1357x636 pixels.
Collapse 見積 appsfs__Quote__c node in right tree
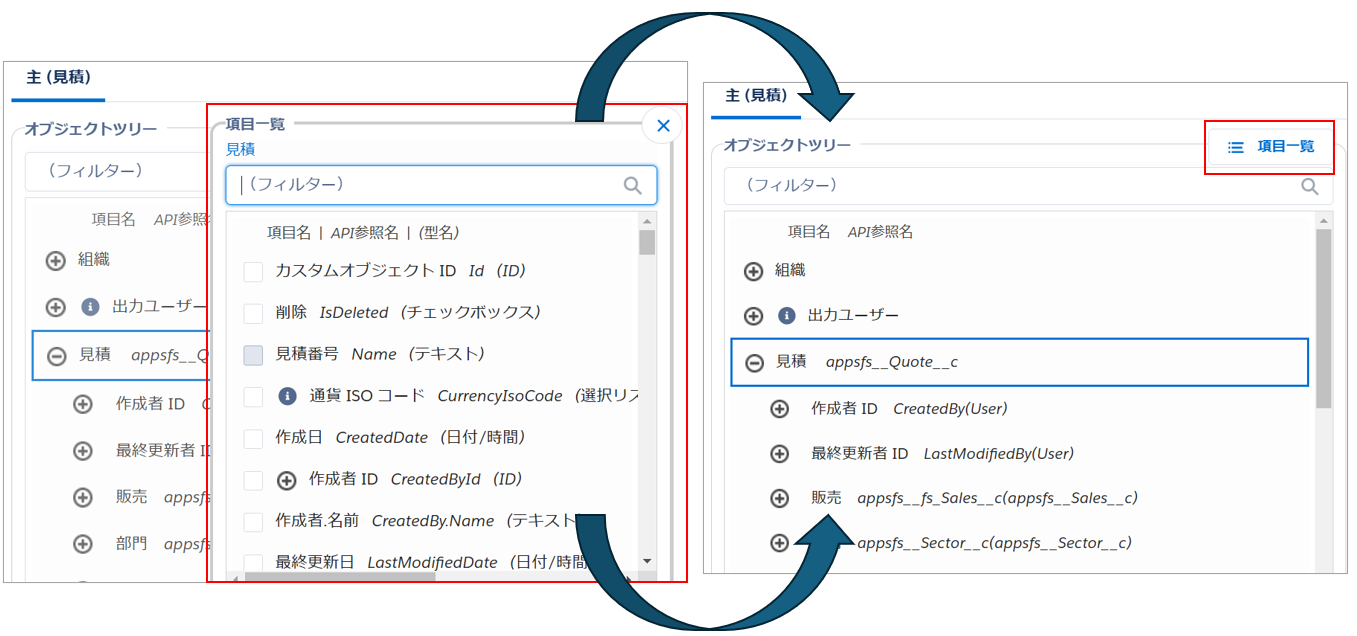pyautogui.click(x=755, y=362)
